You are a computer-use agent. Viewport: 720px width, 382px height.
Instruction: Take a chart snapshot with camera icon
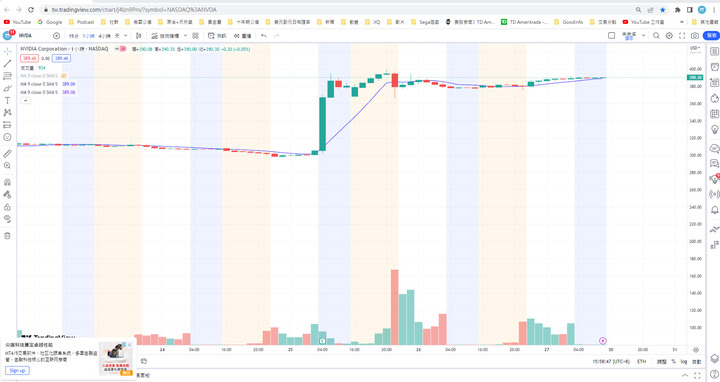(x=695, y=35)
